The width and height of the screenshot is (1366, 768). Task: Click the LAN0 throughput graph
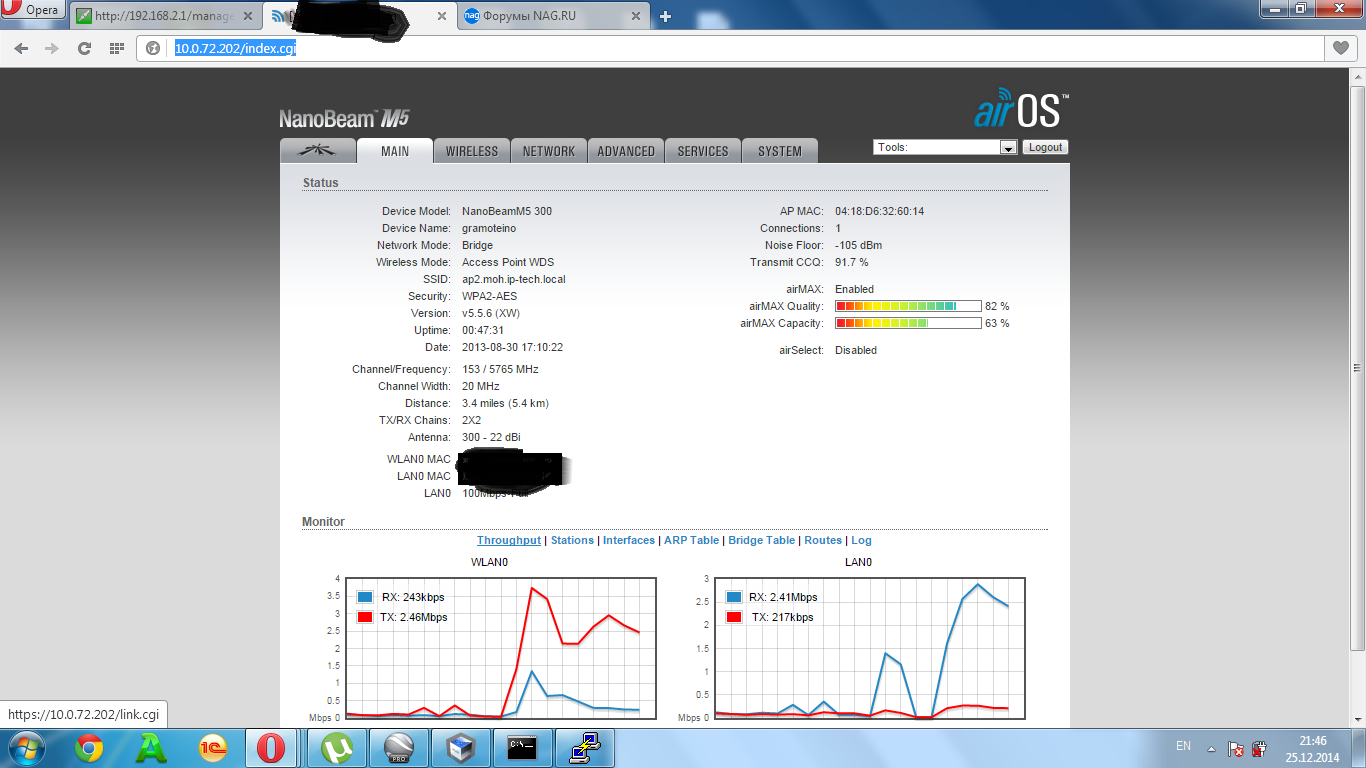tap(869, 648)
